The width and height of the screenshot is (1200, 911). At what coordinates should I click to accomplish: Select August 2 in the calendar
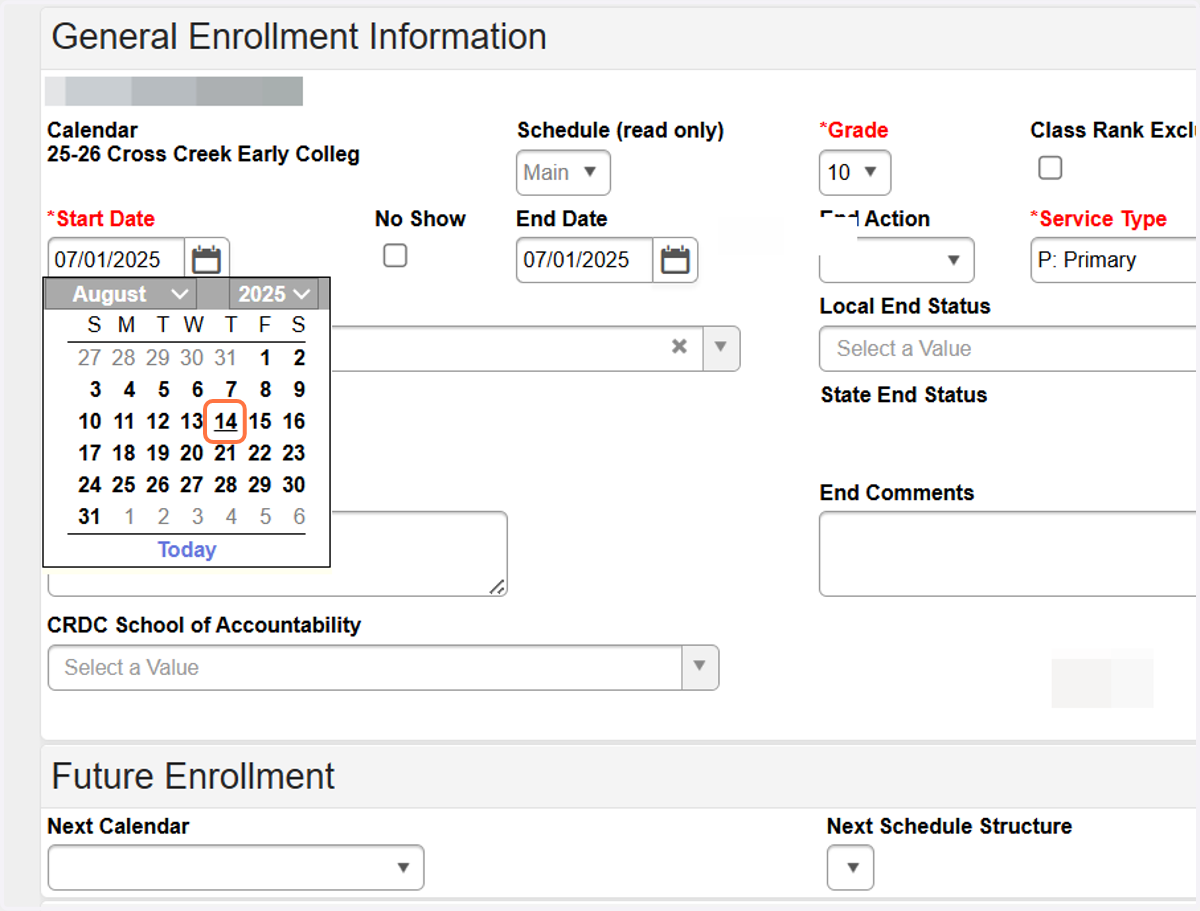299,358
